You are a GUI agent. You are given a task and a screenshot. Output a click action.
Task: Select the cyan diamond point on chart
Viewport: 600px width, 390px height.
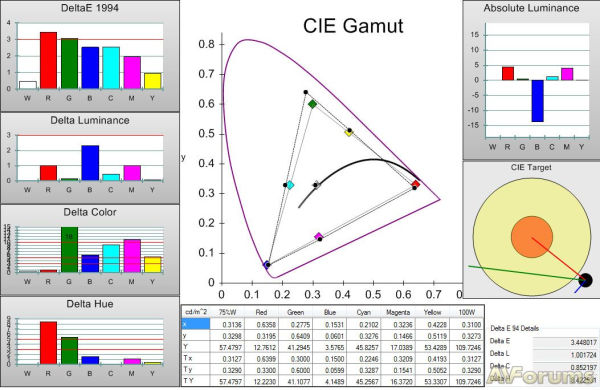[x=290, y=185]
